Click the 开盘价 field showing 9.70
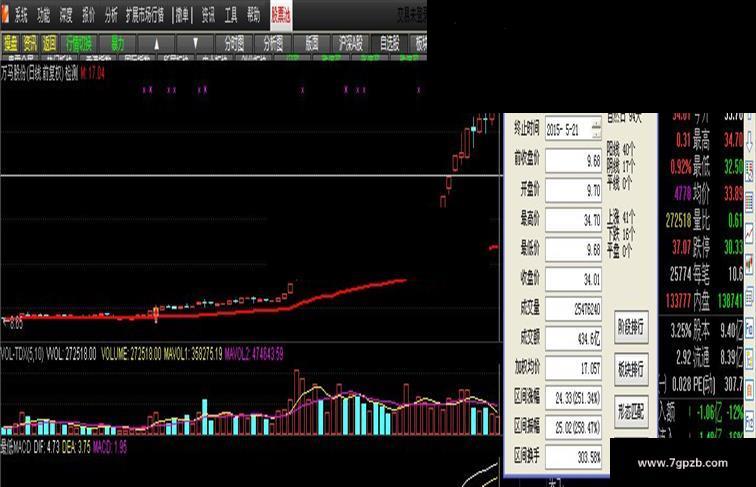756x487 pixels. click(x=573, y=190)
